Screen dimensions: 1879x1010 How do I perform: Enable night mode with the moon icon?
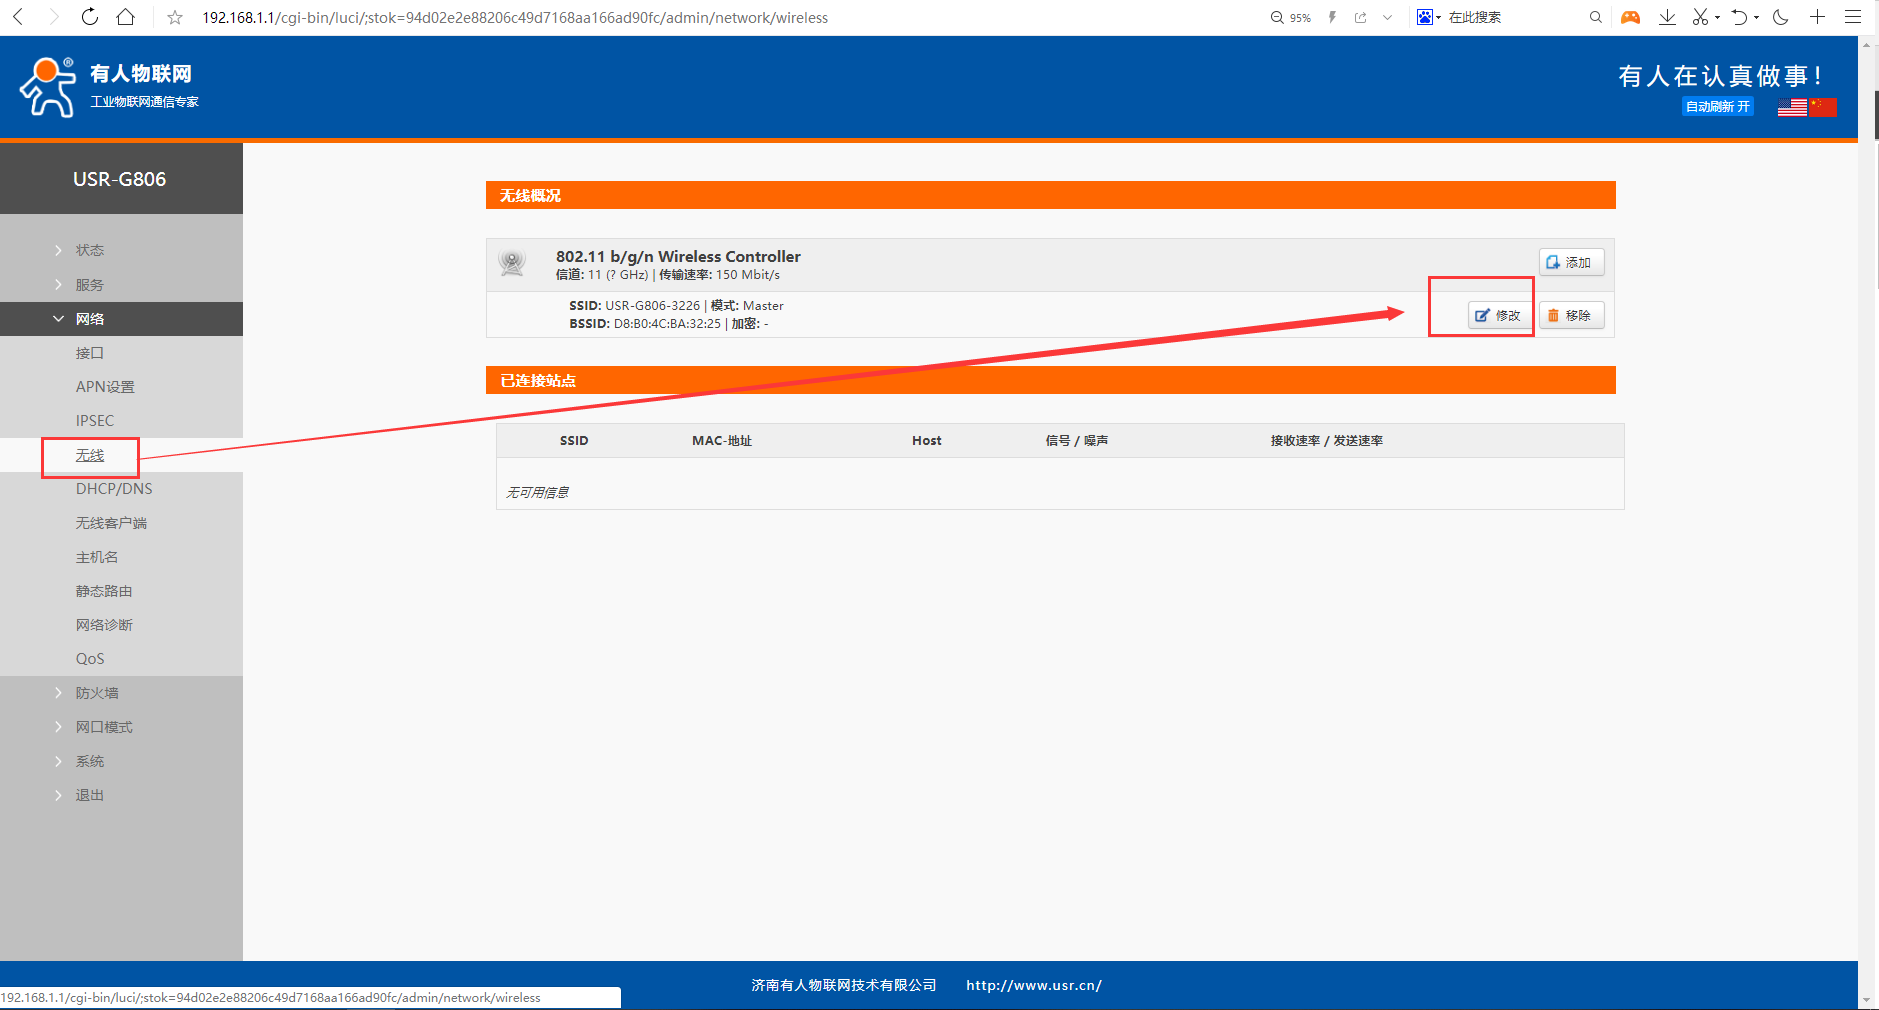tap(1781, 17)
